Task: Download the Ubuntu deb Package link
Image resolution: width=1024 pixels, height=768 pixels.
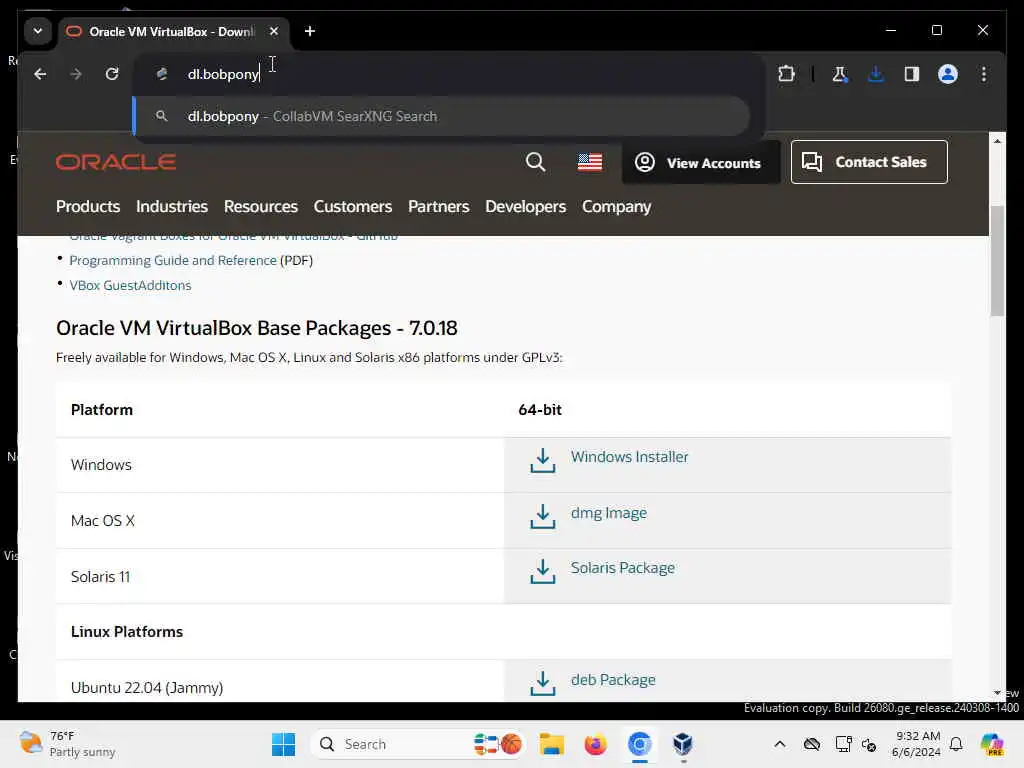Action: (x=613, y=680)
